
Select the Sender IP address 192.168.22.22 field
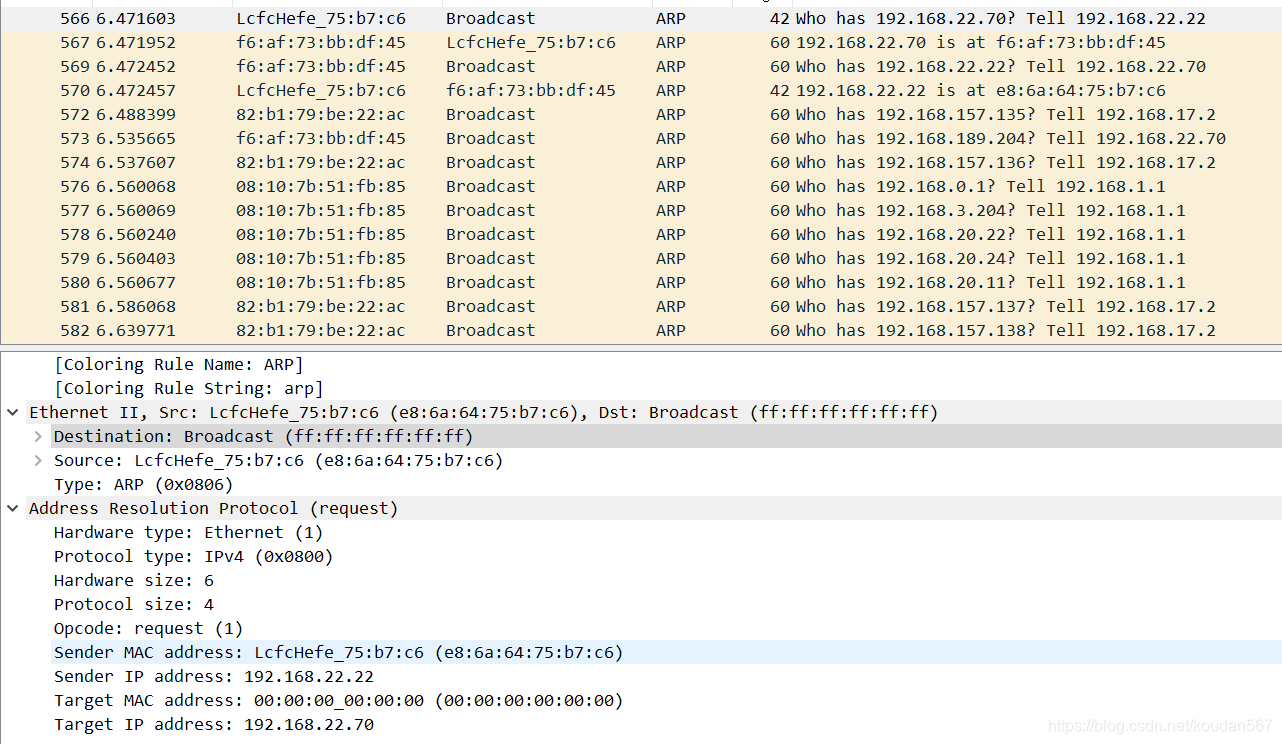pyautogui.click(x=213, y=676)
